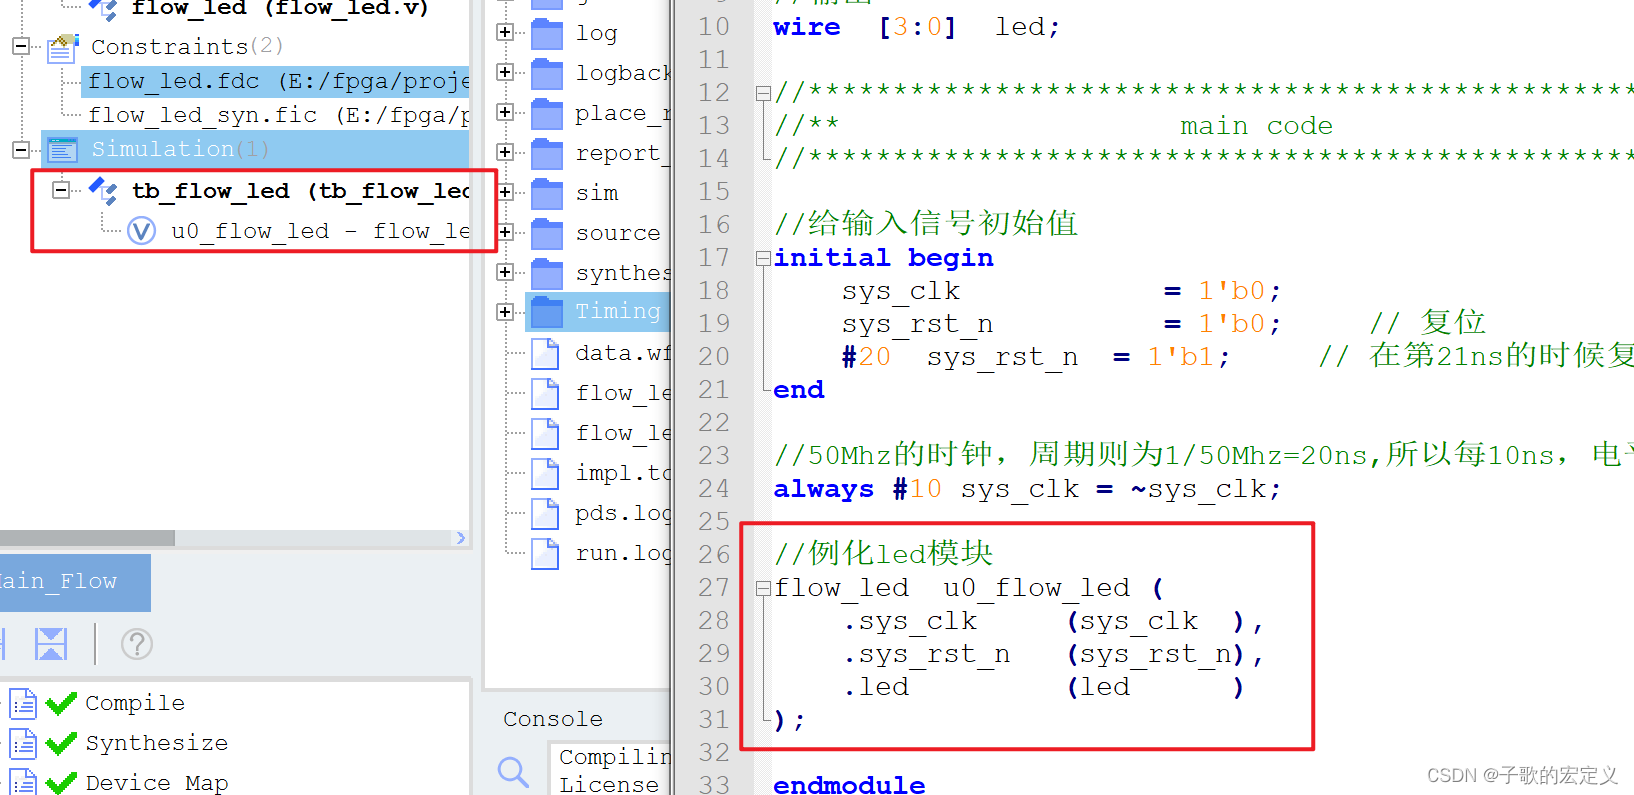Click line number 24 in the gutter
Viewport: 1634px width, 795px height.
[x=714, y=488]
